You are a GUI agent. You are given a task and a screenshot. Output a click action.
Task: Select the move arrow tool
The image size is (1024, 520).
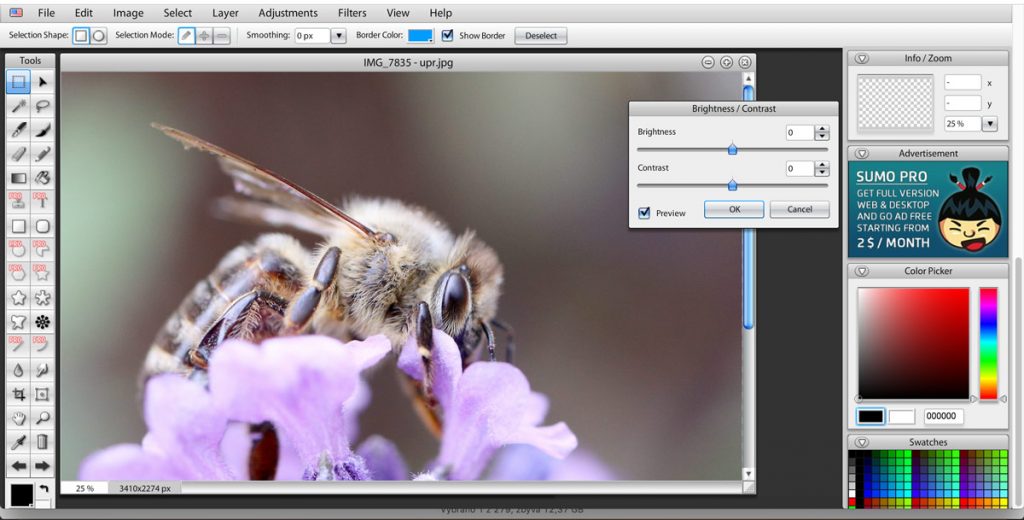43,82
